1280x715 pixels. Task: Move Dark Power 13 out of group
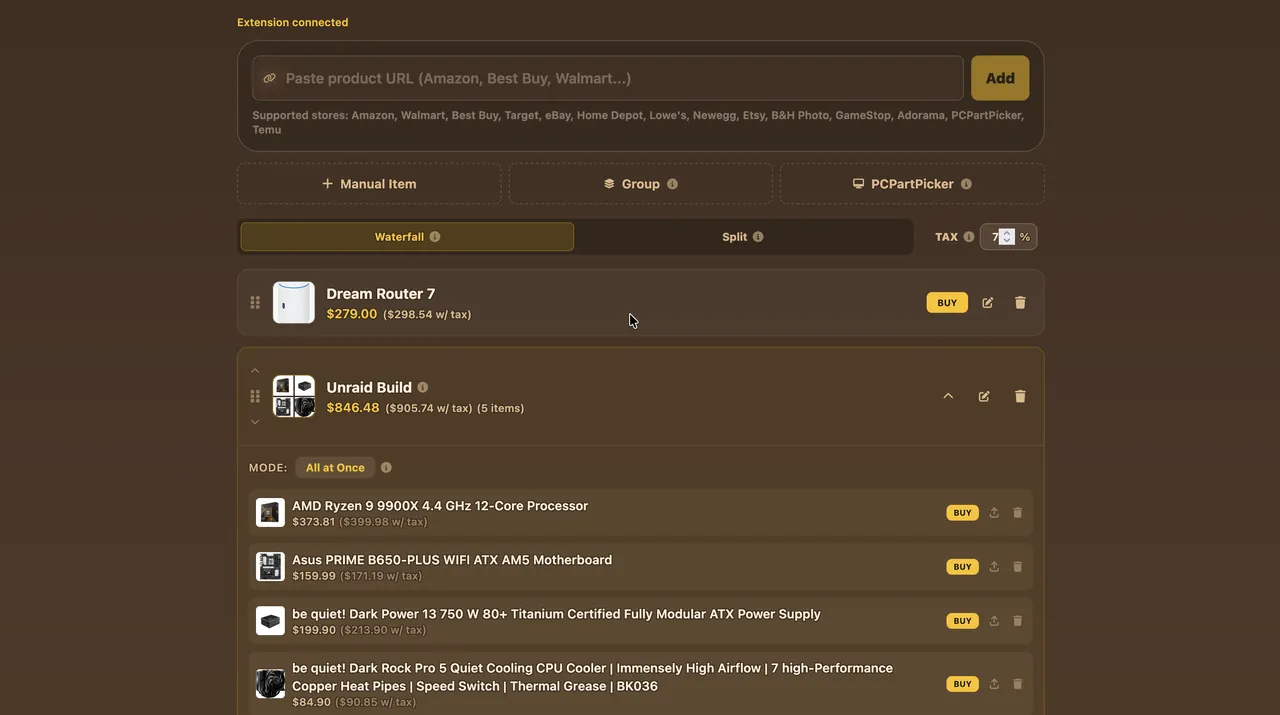[994, 621]
